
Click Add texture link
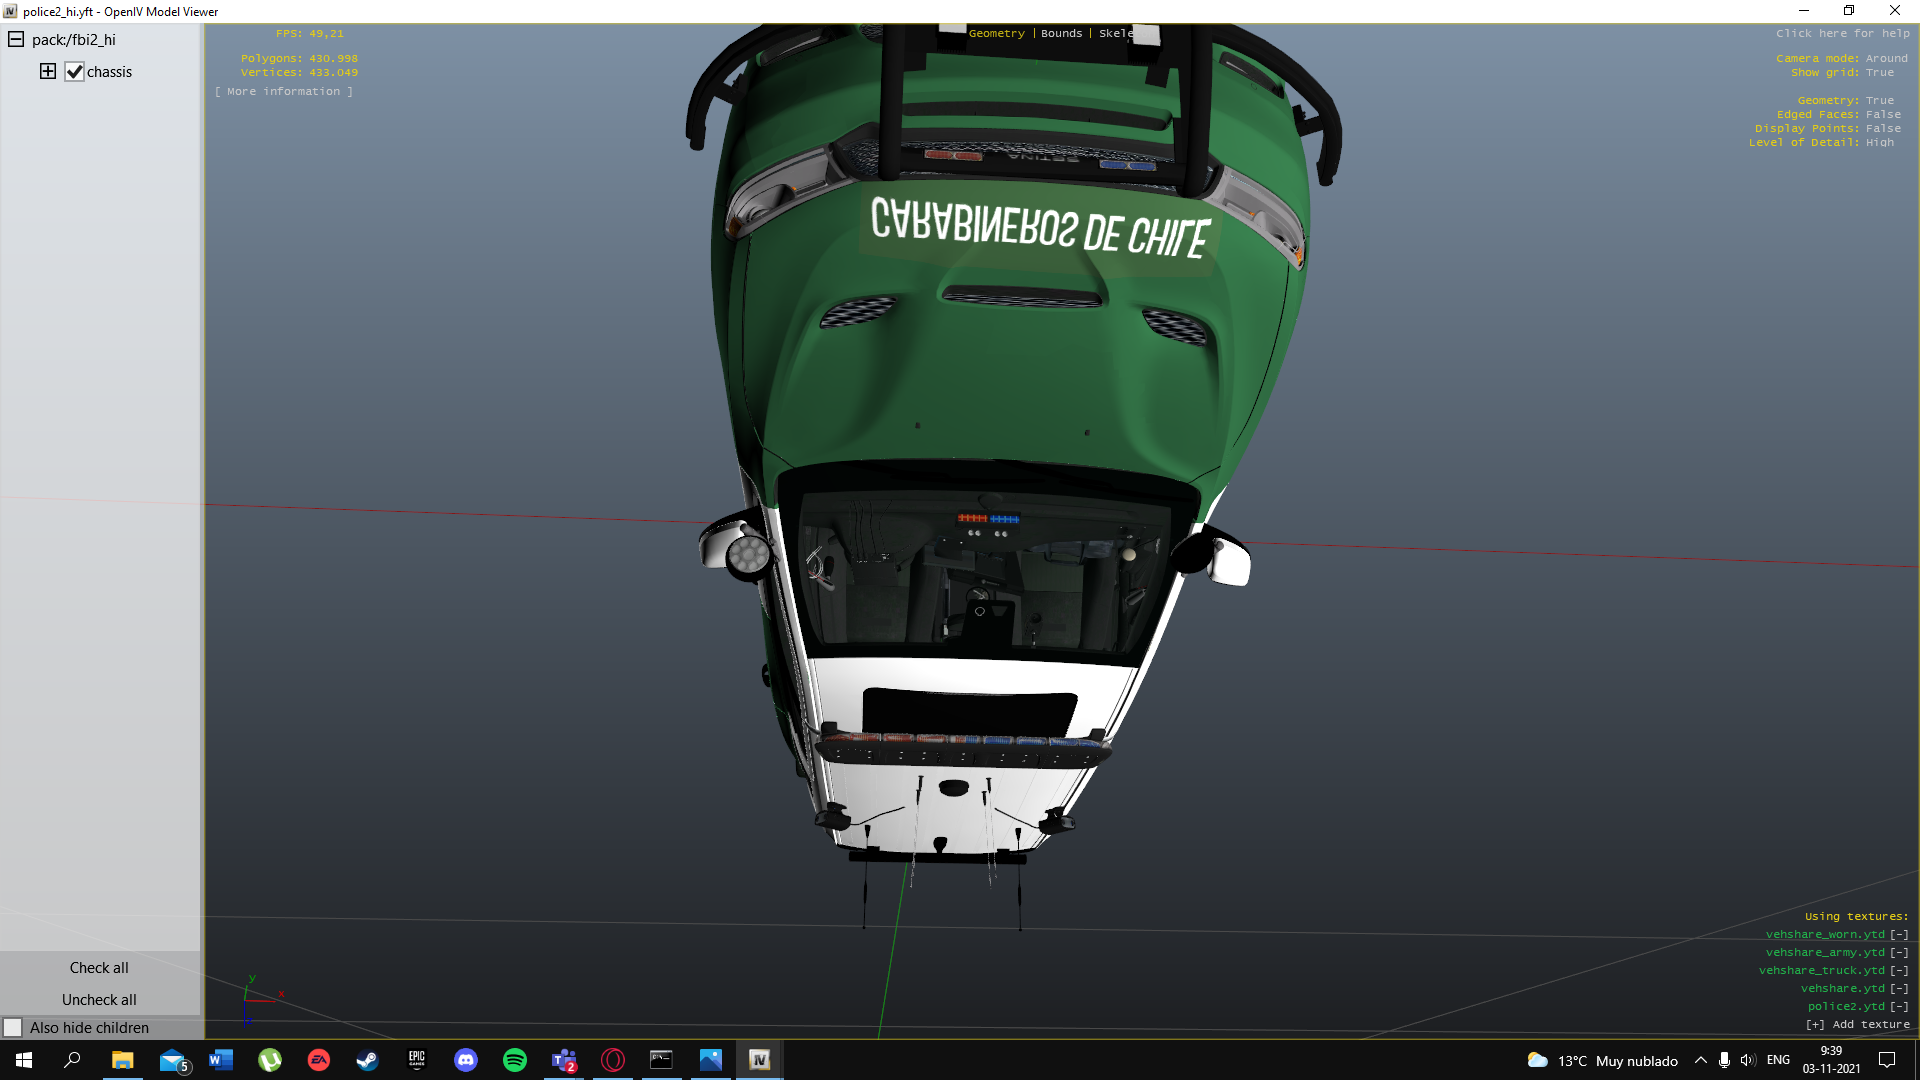pos(1858,1025)
